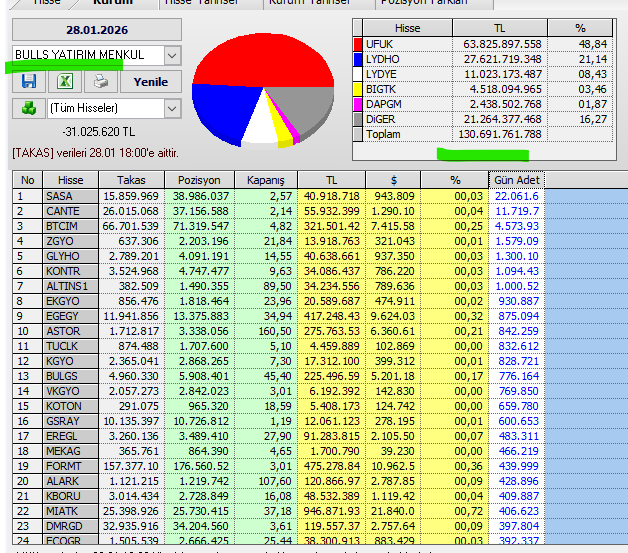Click the gray DiGER color swatch
The width and height of the screenshot is (628, 553).
(358, 119)
